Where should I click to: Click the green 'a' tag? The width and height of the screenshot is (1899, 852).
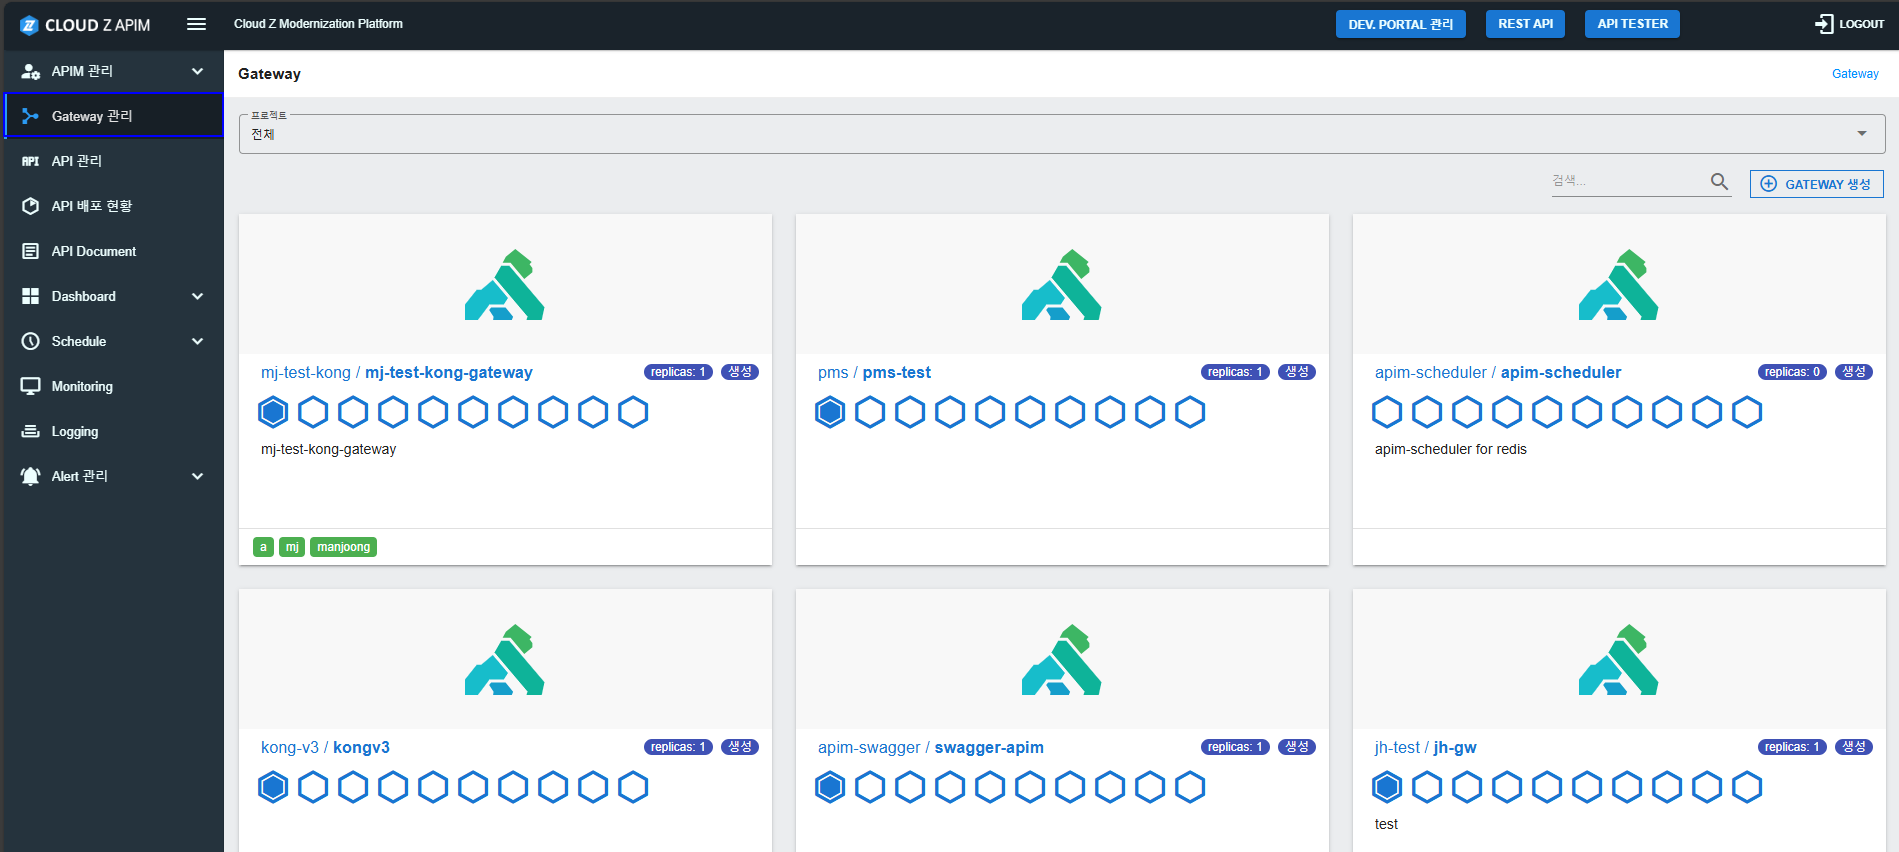(263, 547)
